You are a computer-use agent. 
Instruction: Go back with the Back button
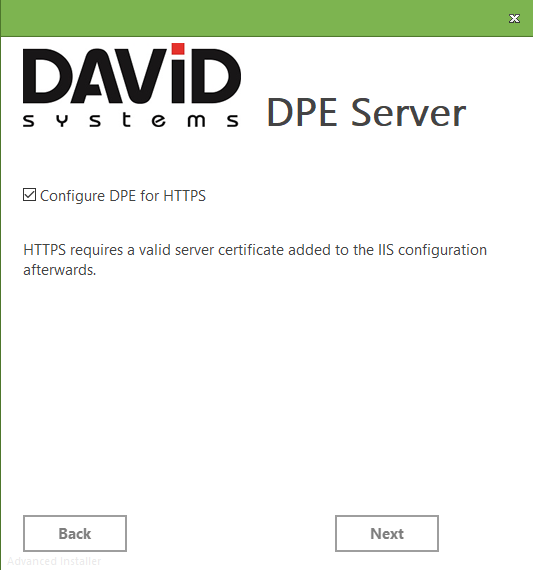pos(75,533)
